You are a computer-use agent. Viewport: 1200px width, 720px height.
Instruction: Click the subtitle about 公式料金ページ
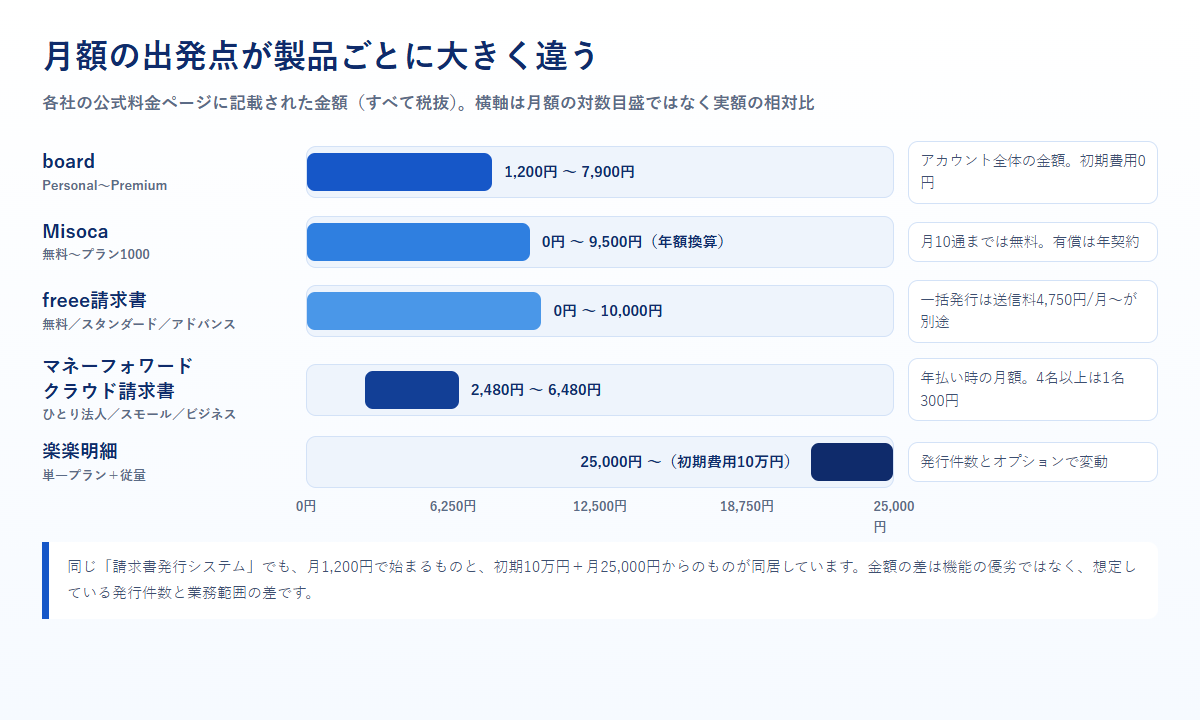coord(428,103)
